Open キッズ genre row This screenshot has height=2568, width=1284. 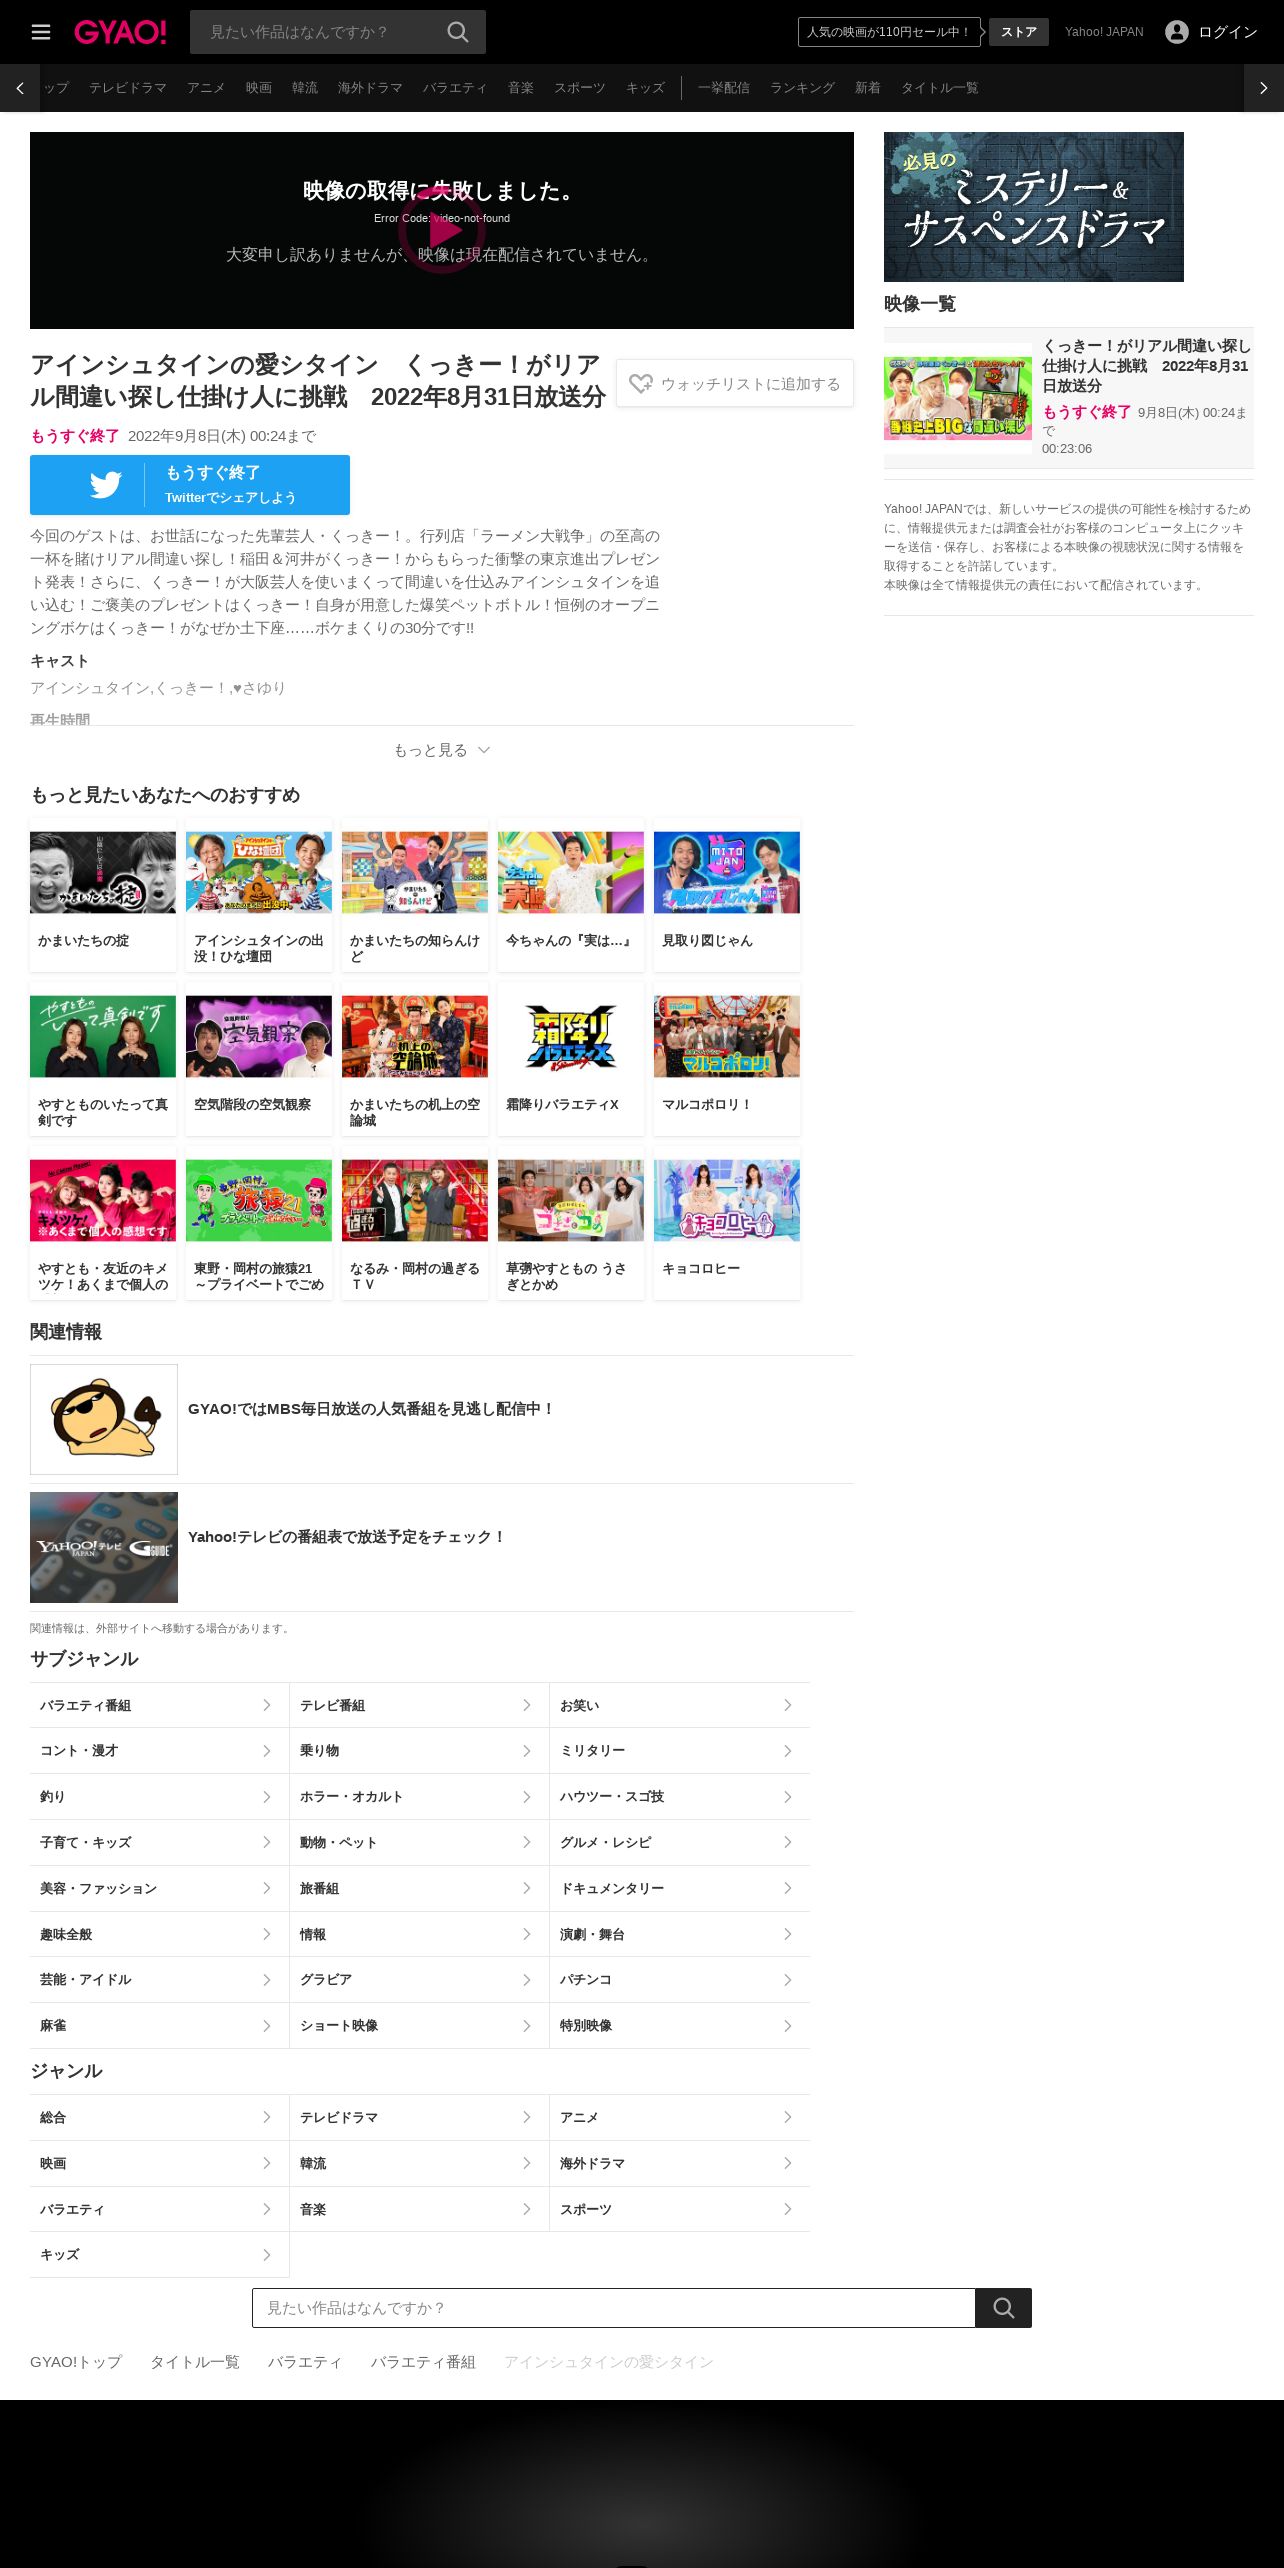point(159,2254)
